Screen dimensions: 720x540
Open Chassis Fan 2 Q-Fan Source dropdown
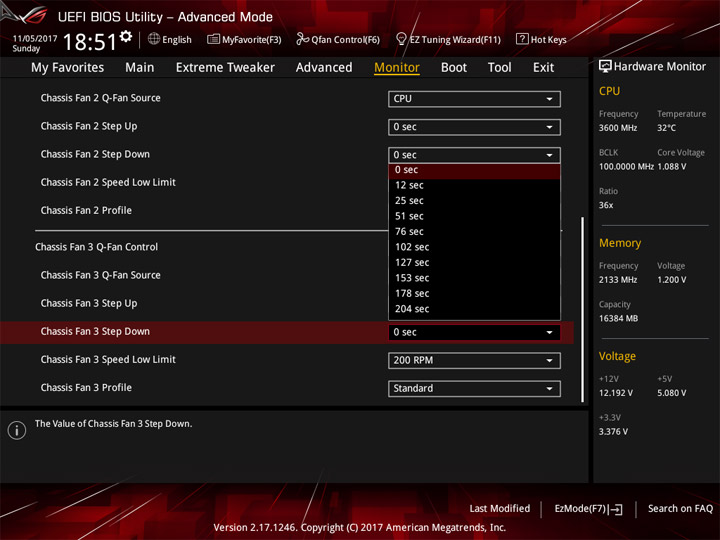(x=474, y=99)
